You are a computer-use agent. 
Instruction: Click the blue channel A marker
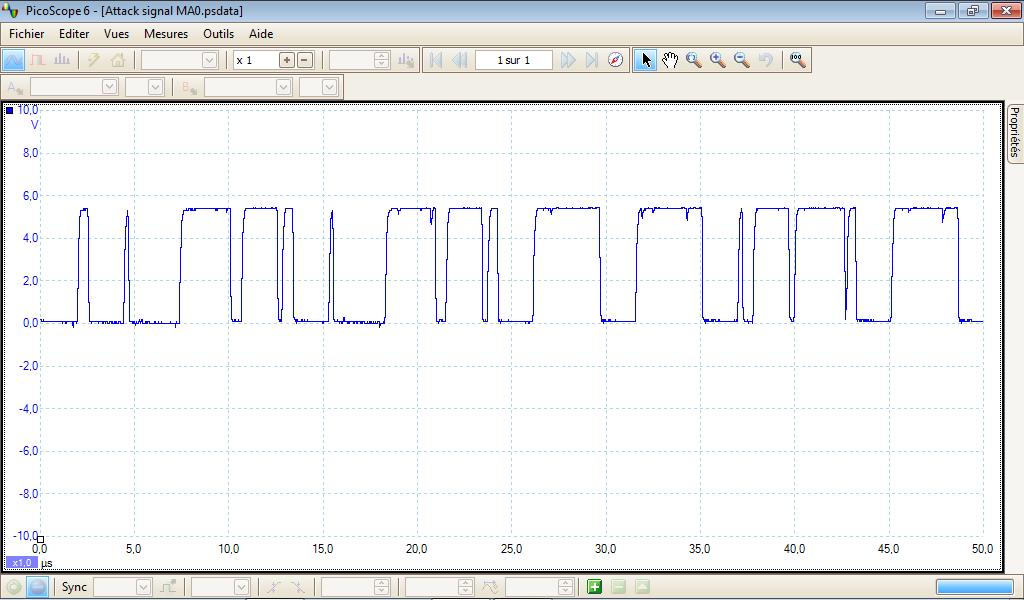[10, 110]
